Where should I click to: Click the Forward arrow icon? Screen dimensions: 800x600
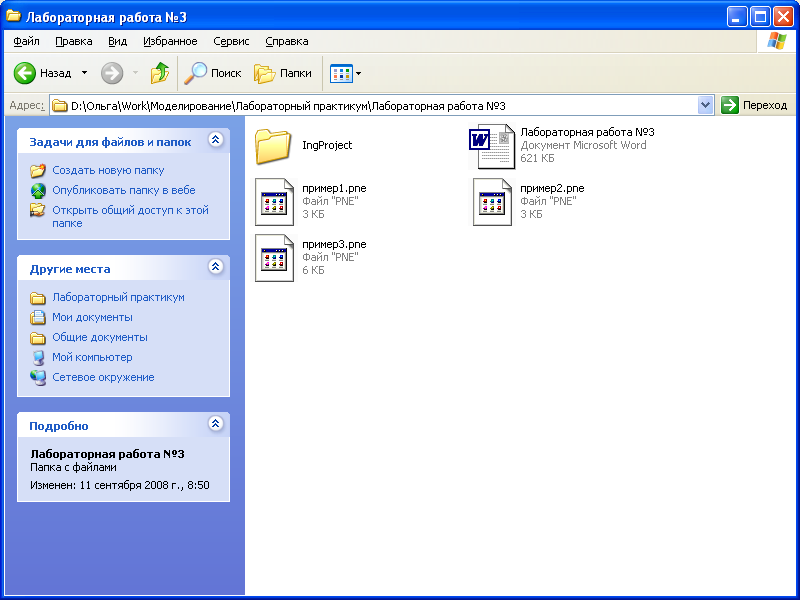112,73
